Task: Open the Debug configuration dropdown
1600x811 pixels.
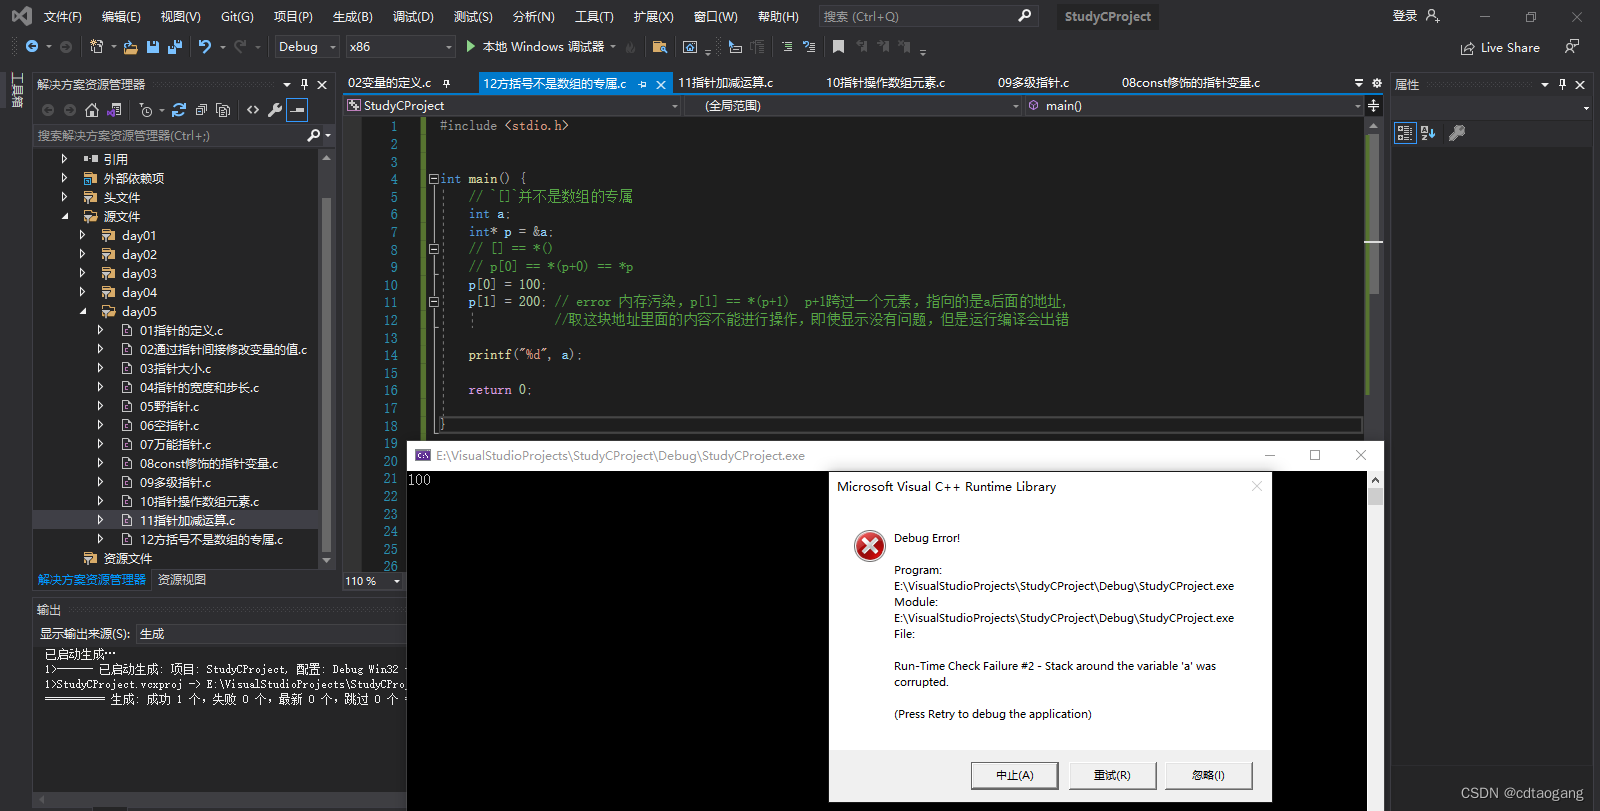Action: 307,47
